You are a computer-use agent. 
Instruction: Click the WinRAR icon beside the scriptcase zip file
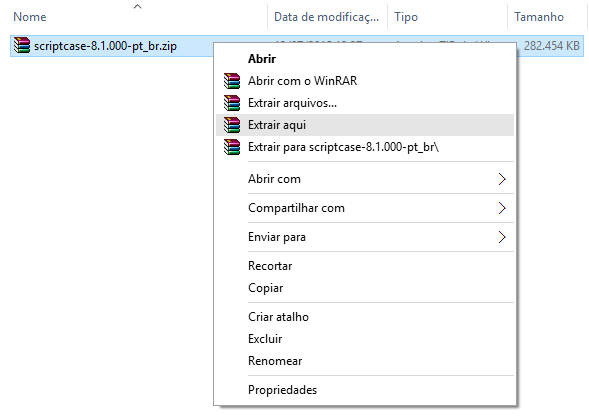tap(21, 45)
